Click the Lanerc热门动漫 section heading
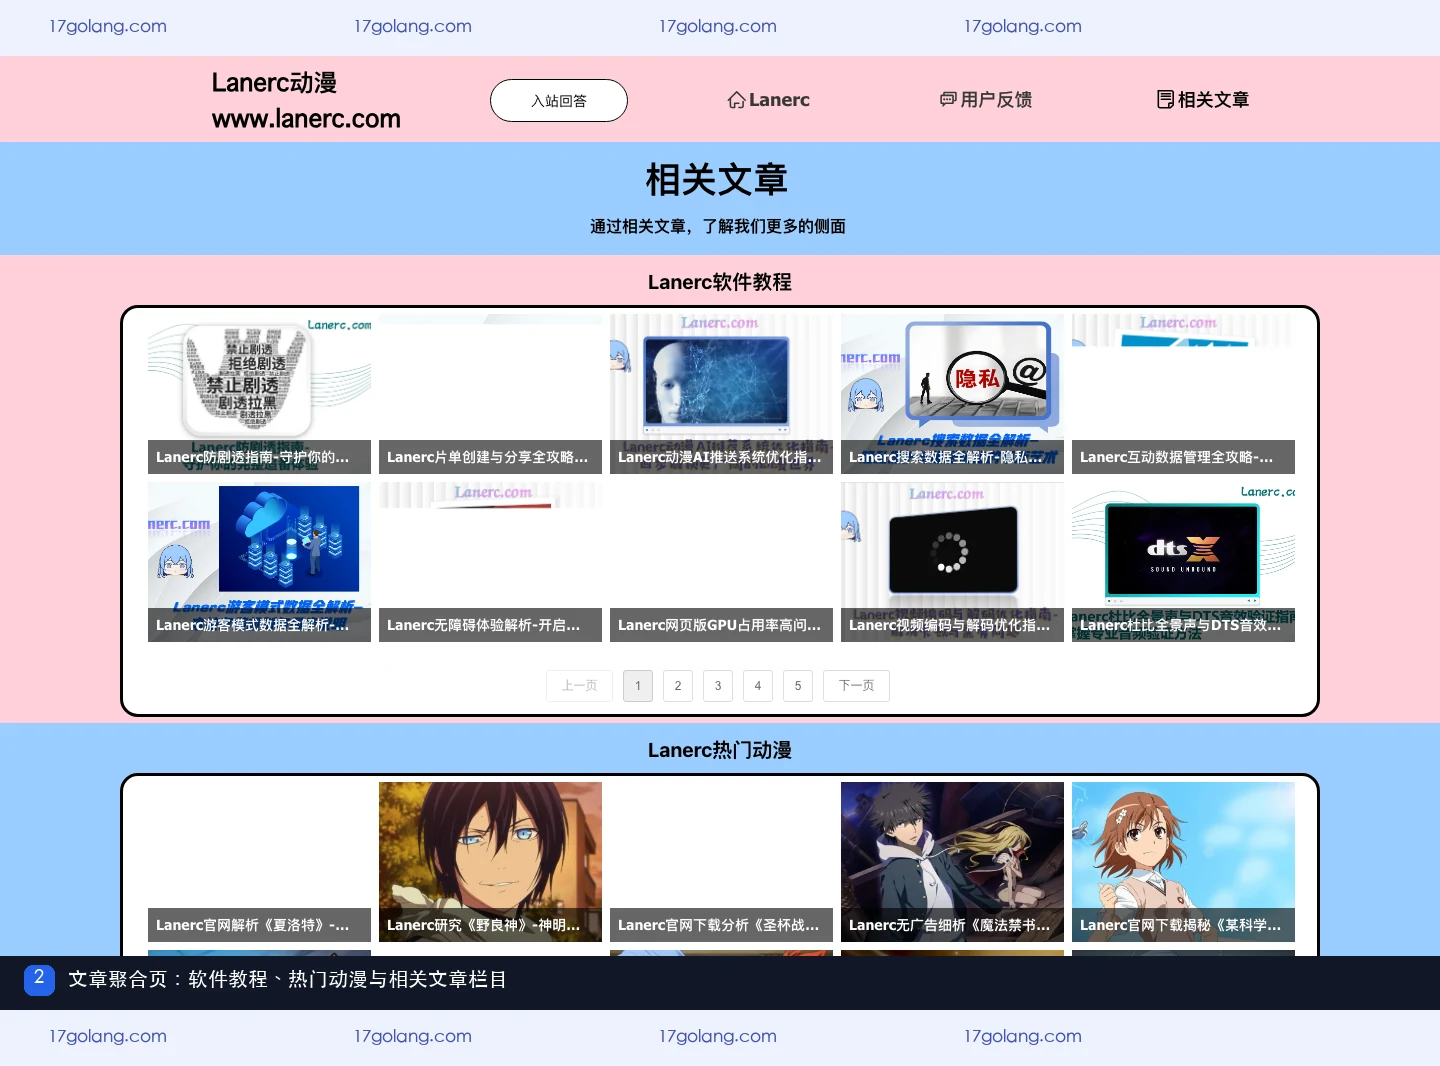The height and width of the screenshot is (1066, 1440). [x=720, y=750]
